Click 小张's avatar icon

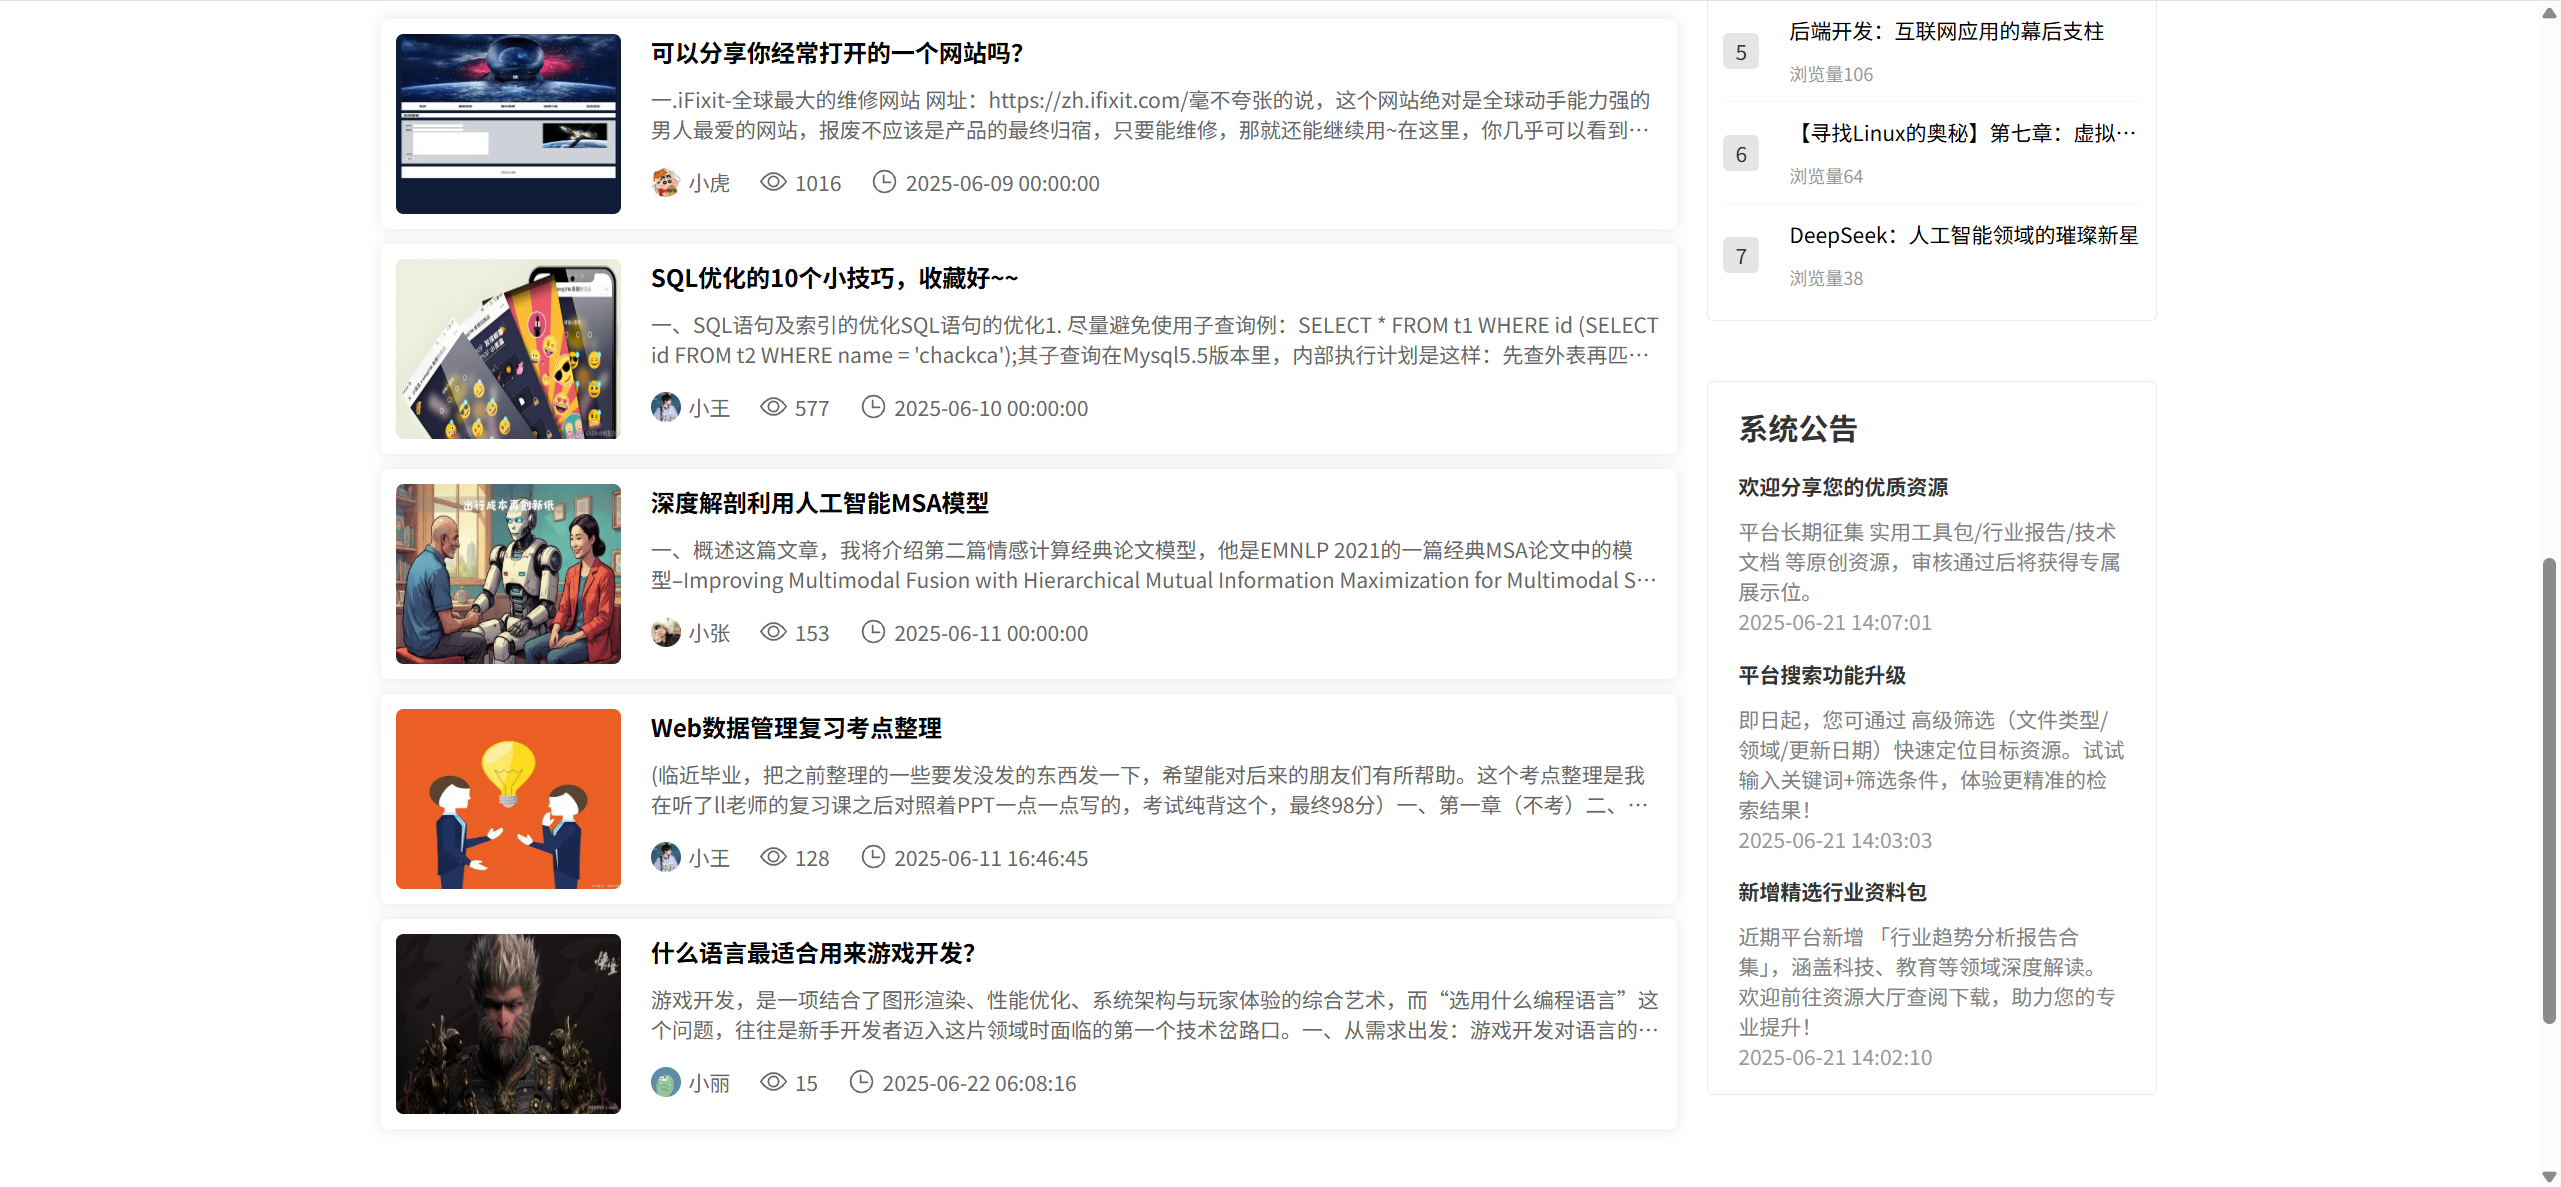click(665, 633)
